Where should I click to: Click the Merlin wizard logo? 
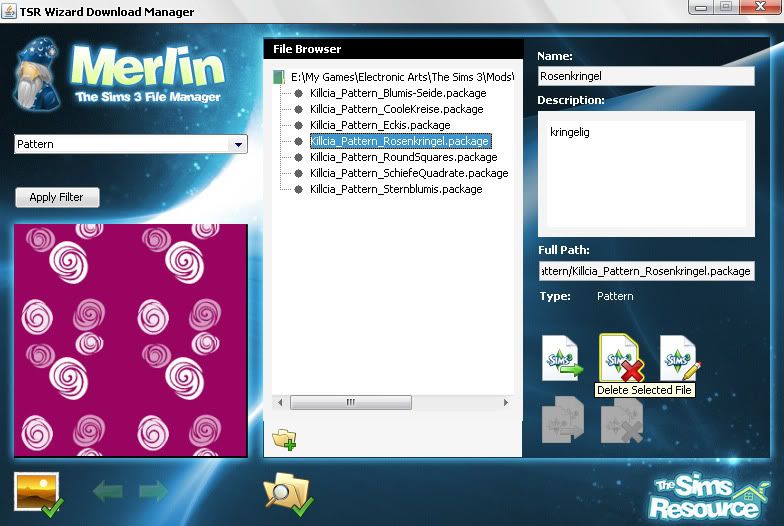tap(120, 74)
